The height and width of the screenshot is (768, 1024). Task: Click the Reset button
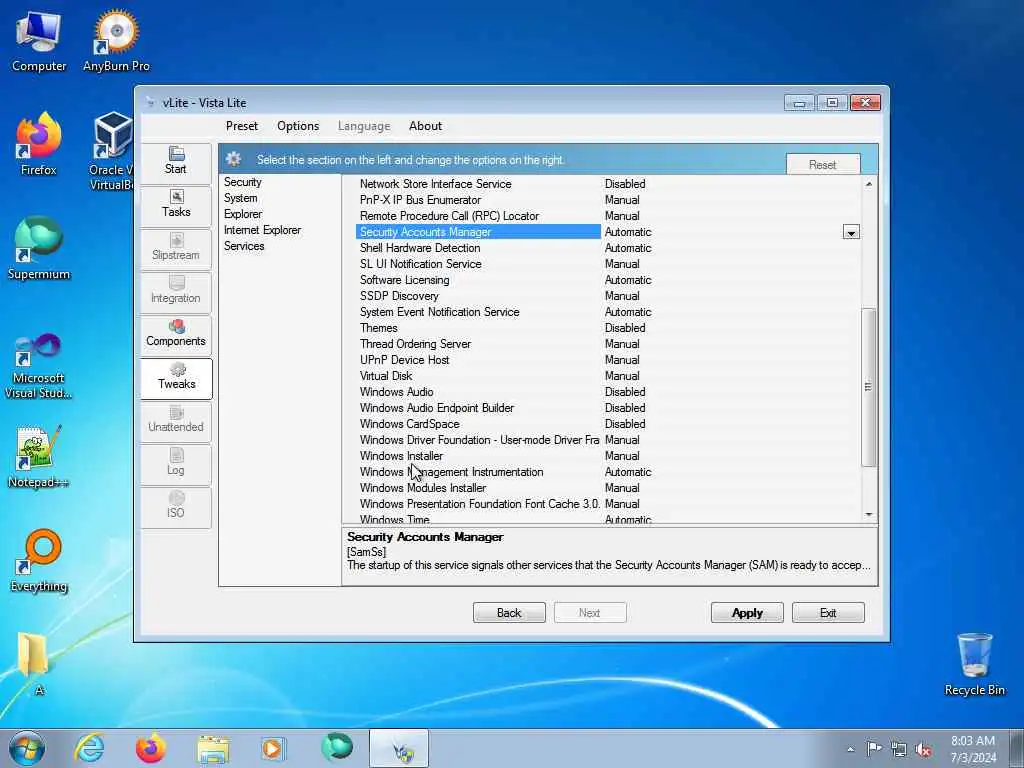[823, 165]
